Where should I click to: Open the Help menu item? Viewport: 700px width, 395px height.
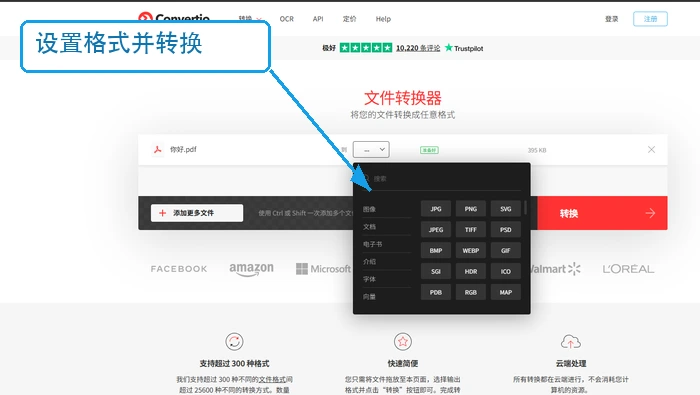383,19
